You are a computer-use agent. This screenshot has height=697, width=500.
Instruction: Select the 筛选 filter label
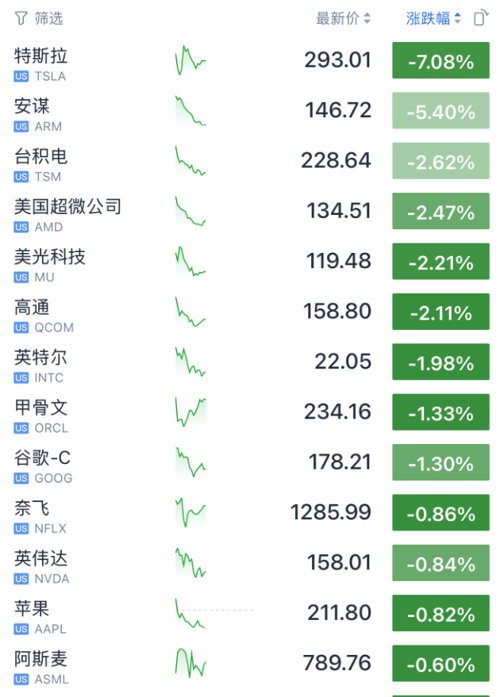coord(49,18)
